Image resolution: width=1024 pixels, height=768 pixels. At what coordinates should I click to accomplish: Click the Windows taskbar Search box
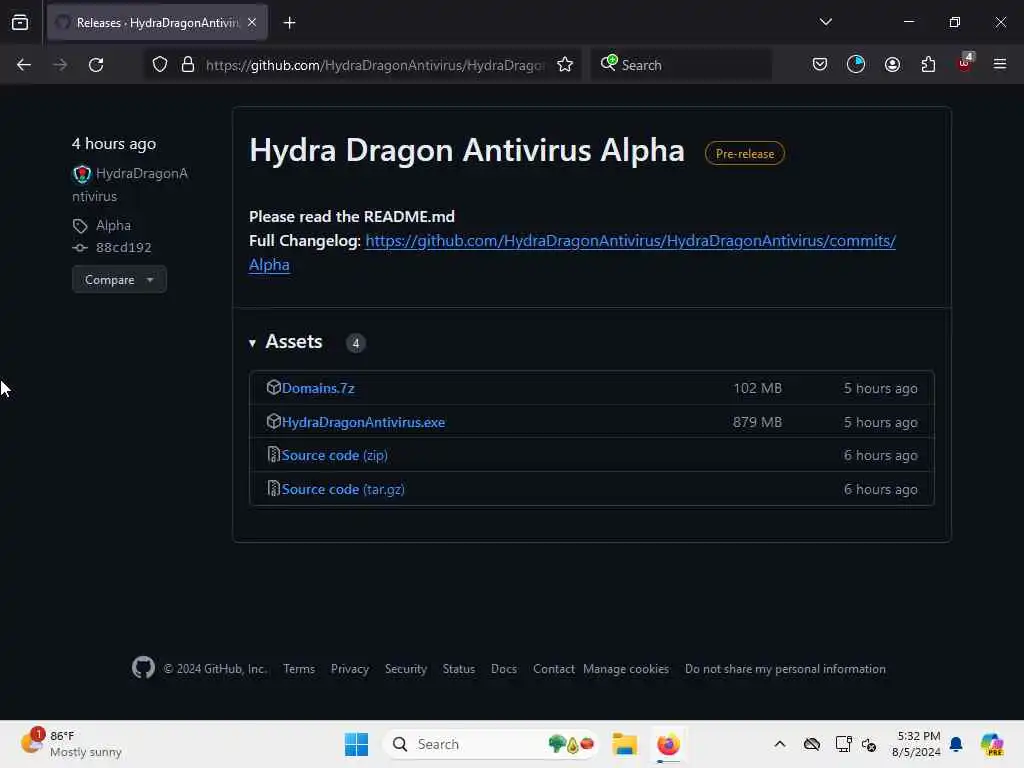tap(491, 744)
